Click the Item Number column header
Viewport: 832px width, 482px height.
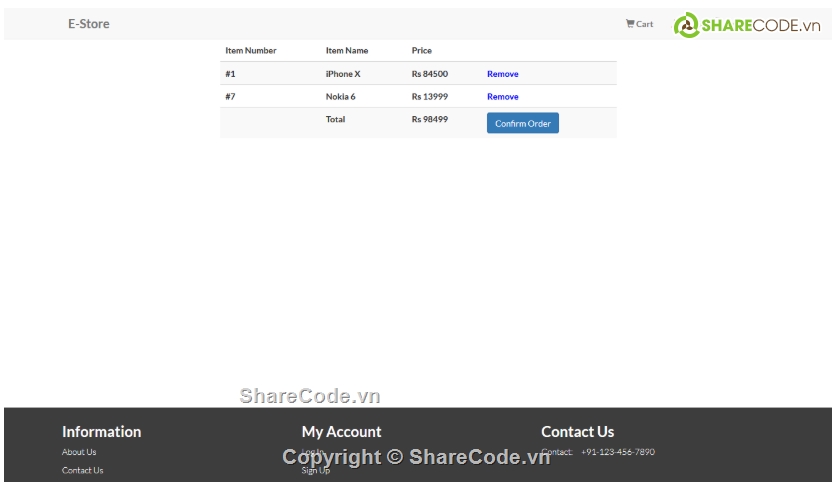point(250,50)
